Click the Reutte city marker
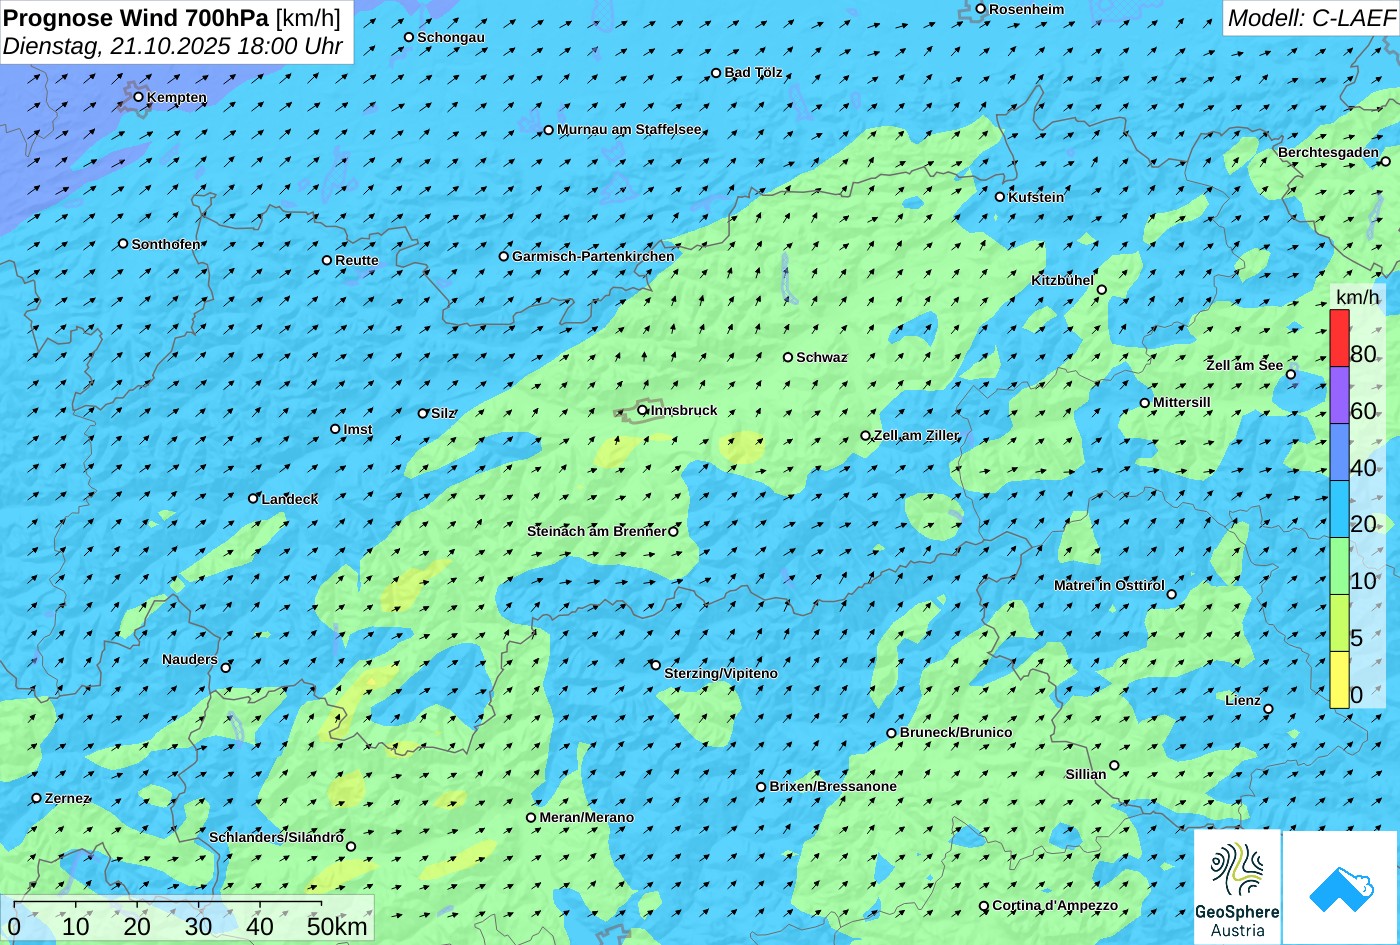 click(x=327, y=260)
